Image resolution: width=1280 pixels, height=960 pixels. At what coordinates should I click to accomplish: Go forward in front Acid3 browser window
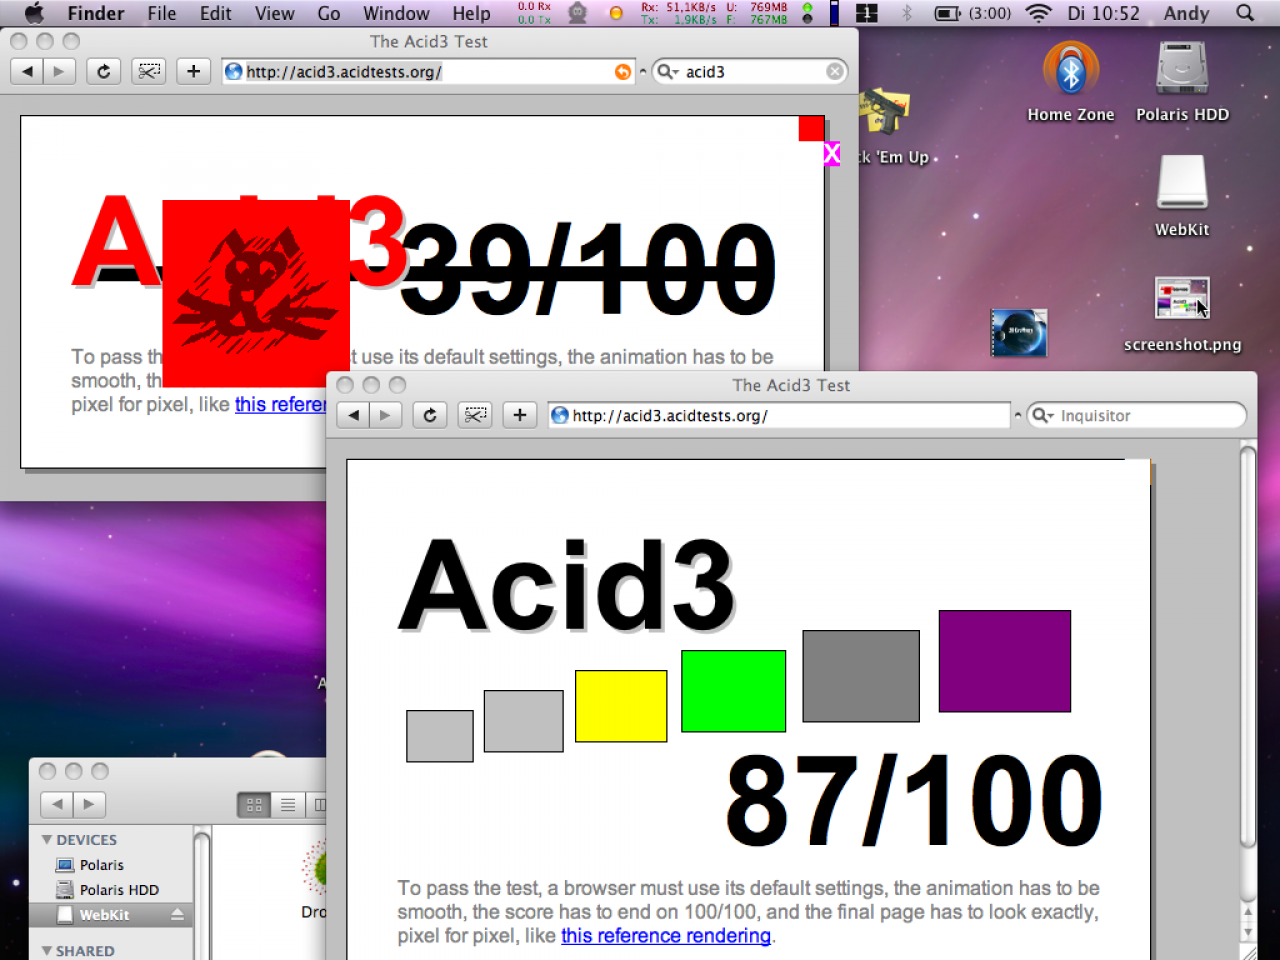(x=385, y=415)
